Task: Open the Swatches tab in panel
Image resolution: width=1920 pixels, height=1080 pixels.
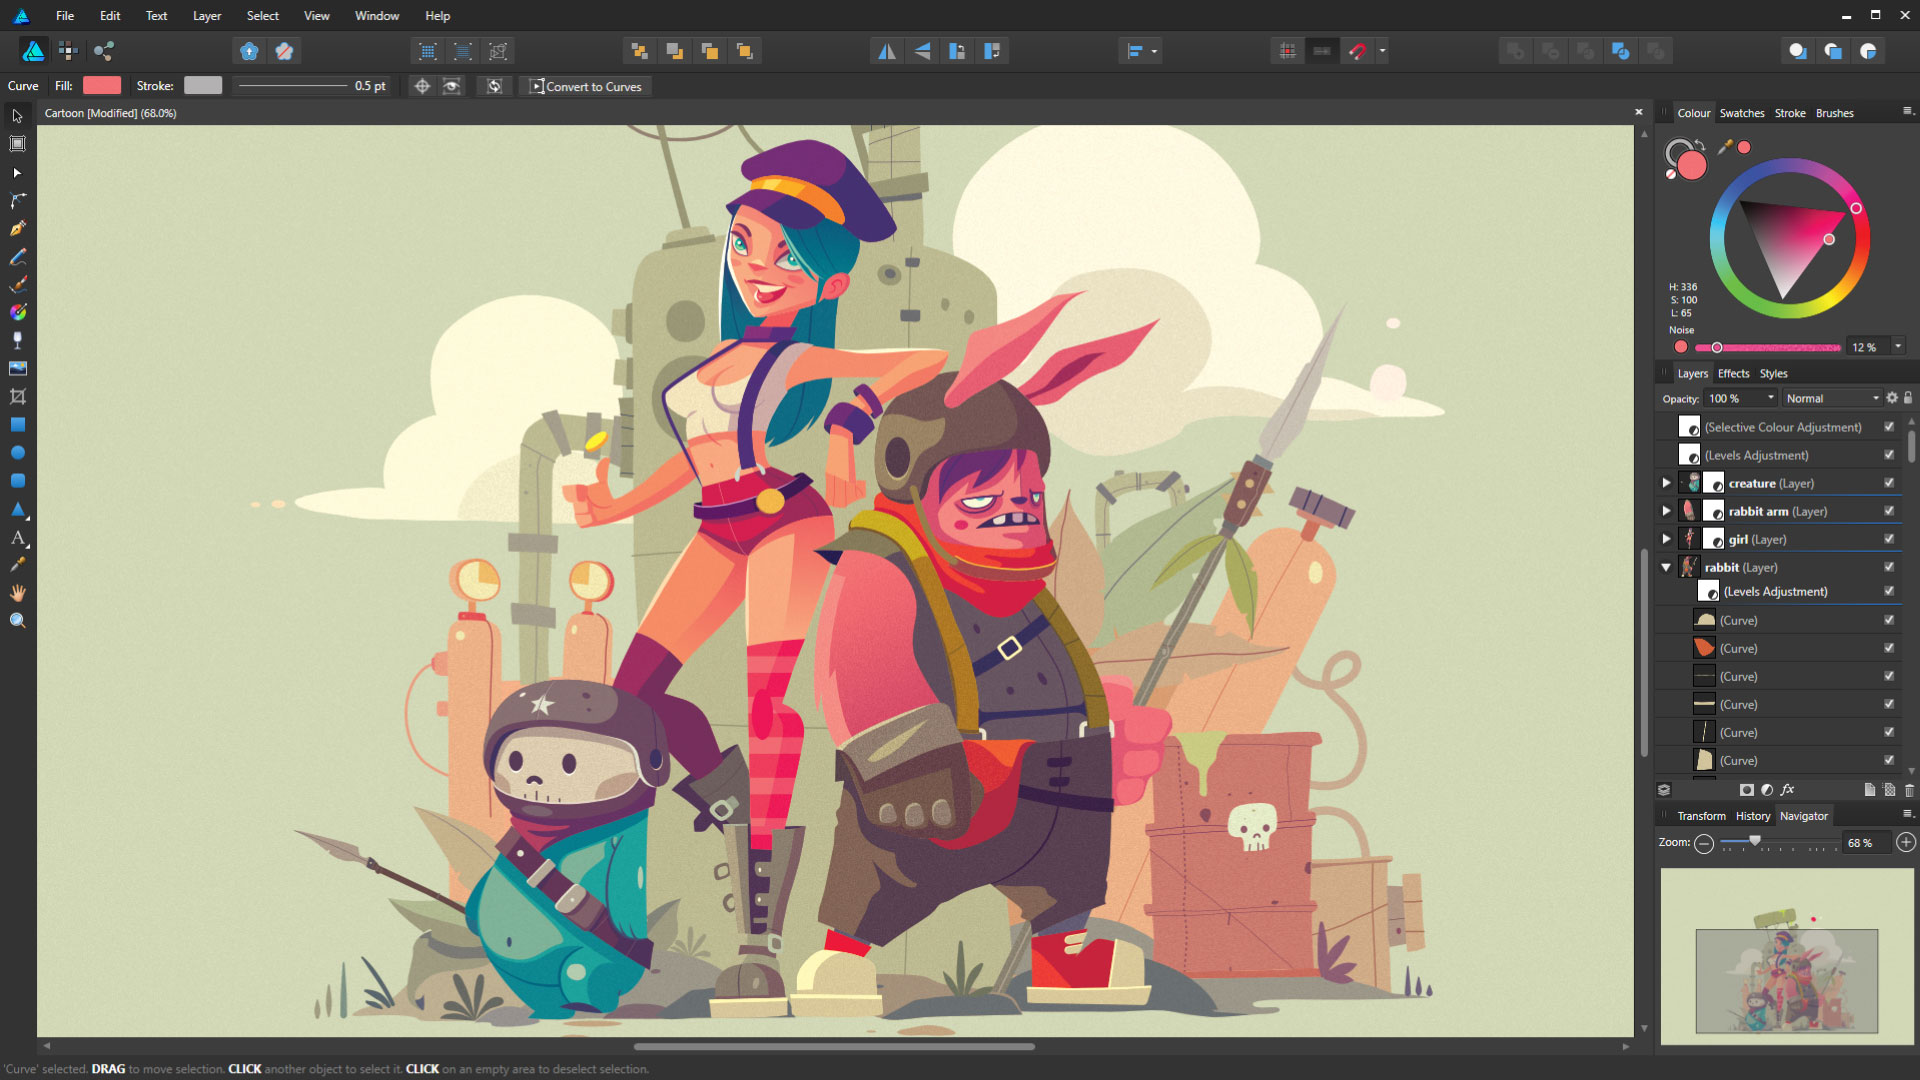Action: [x=1741, y=112]
